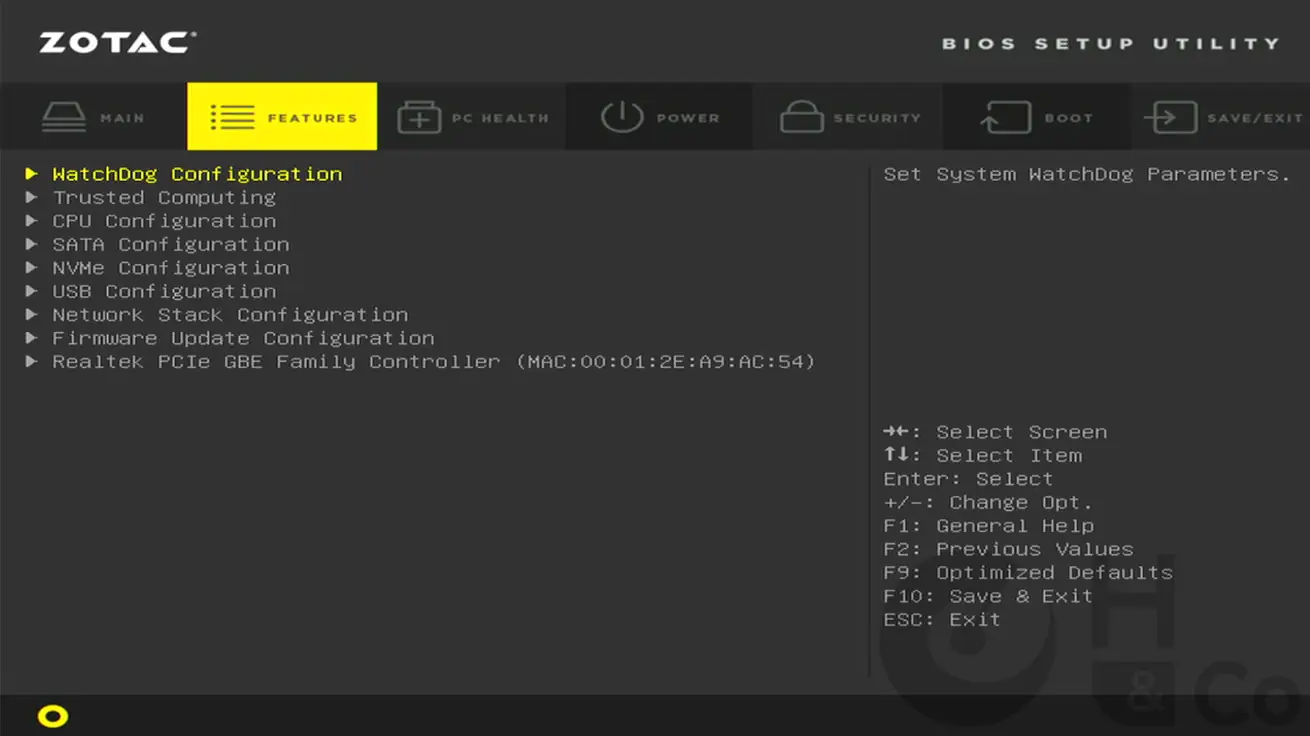Image resolution: width=1310 pixels, height=736 pixels.
Task: Click the PC Health medical kit icon
Action: tap(419, 117)
